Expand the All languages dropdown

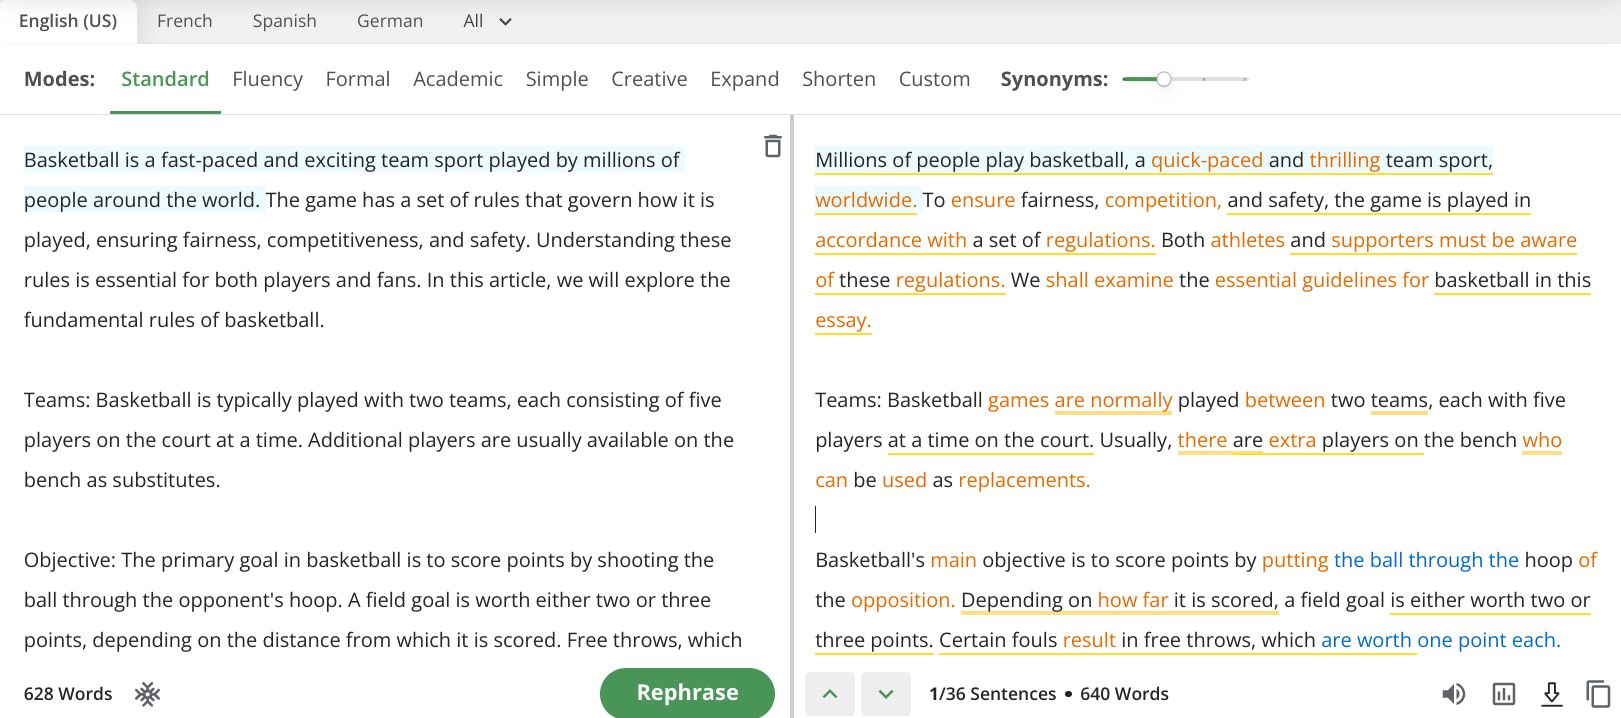488,21
